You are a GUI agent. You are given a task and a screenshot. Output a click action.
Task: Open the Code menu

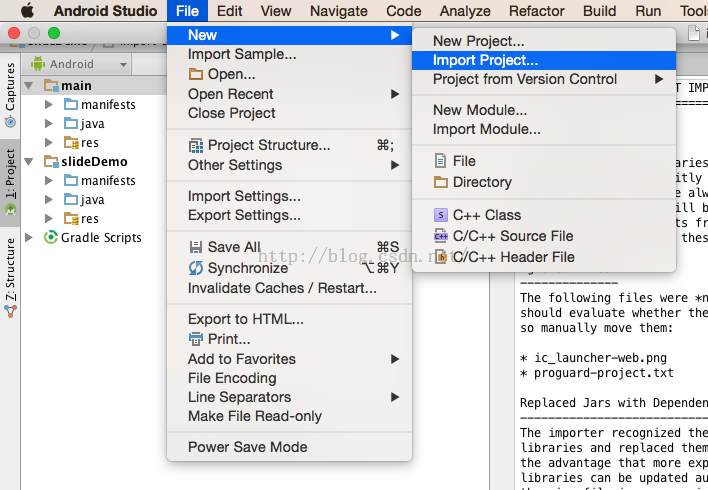[x=404, y=10]
